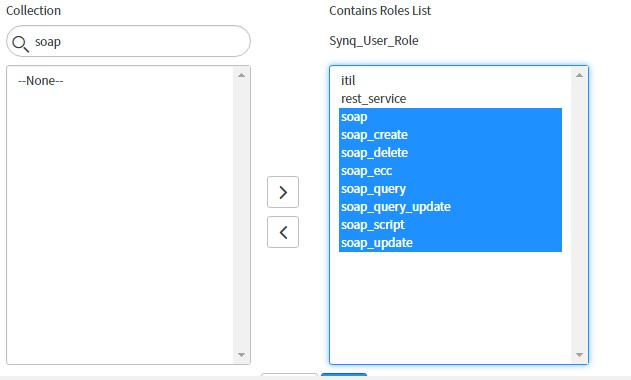Screen dimensions: 631x380
Task: Select soap_query_update in the roles list
Action: click(450, 207)
